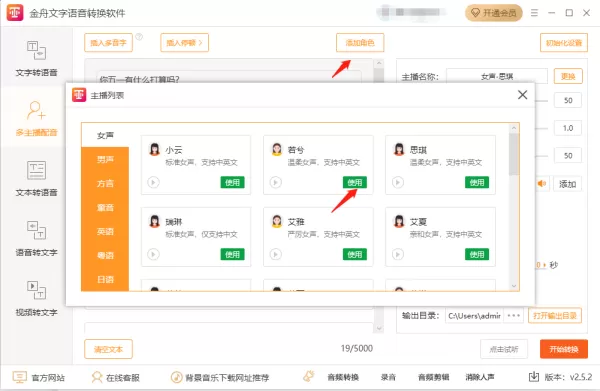
Task: Click voice list scroll down arrow
Action: pyautogui.click(x=514, y=286)
